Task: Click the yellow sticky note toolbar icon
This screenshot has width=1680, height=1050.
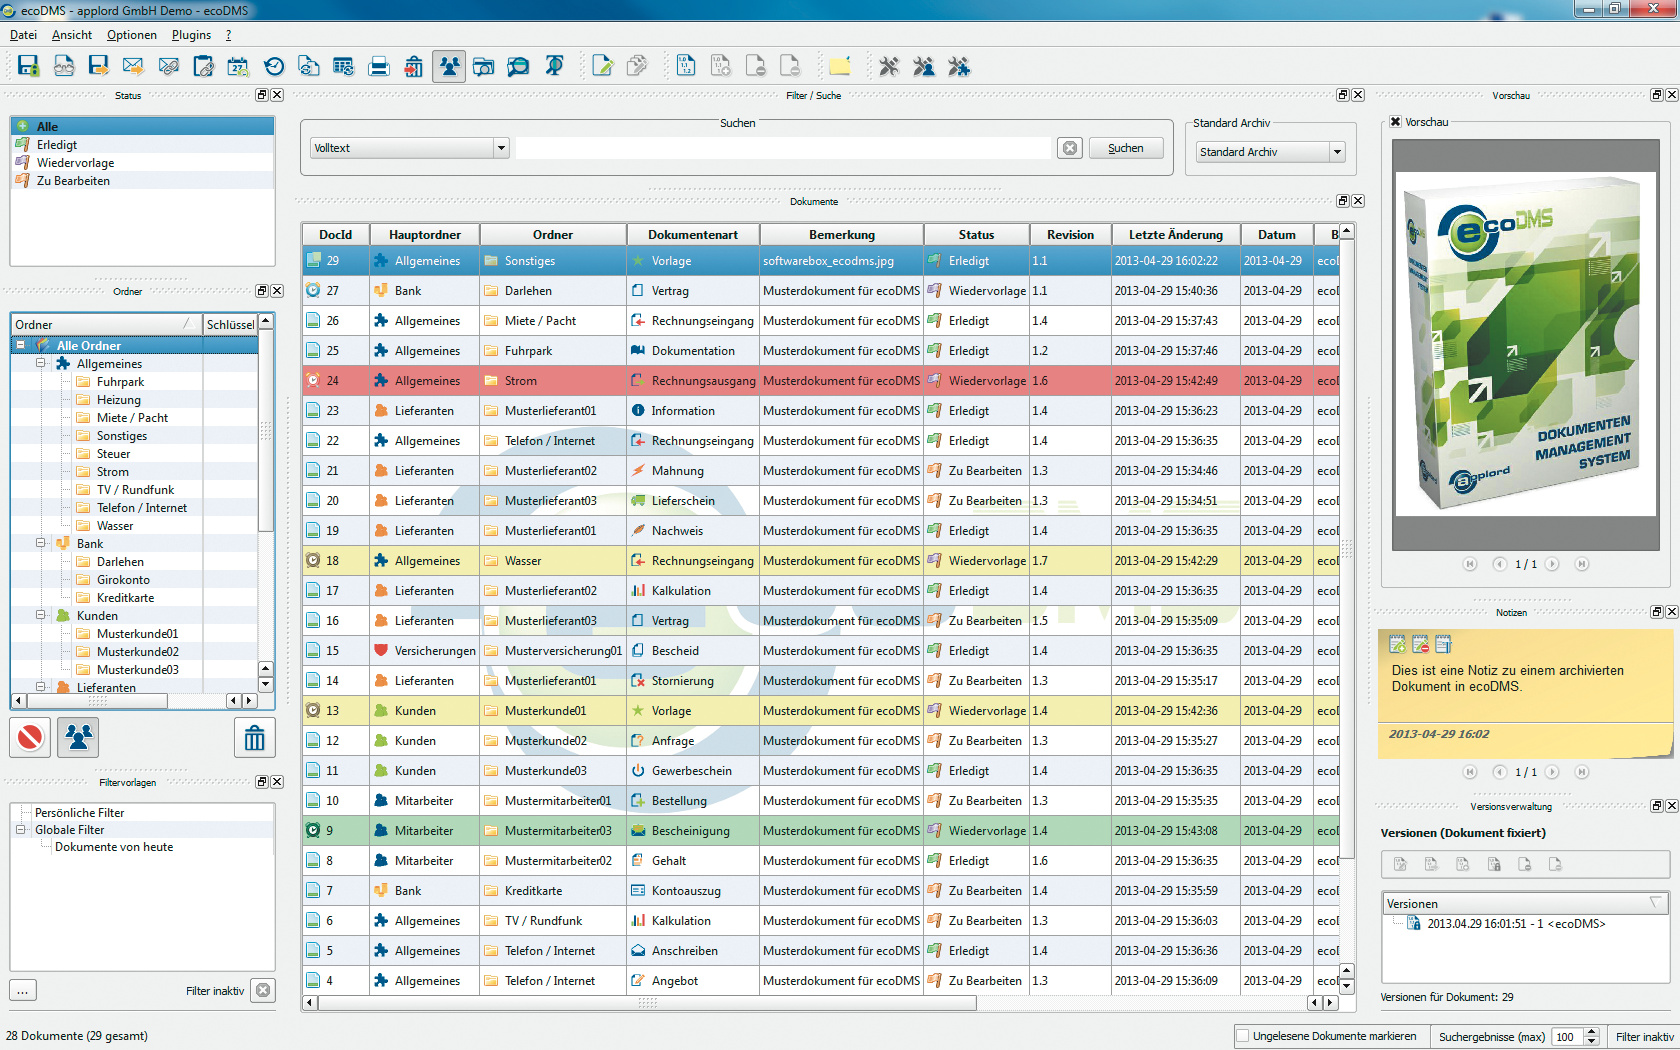Action: pyautogui.click(x=839, y=67)
